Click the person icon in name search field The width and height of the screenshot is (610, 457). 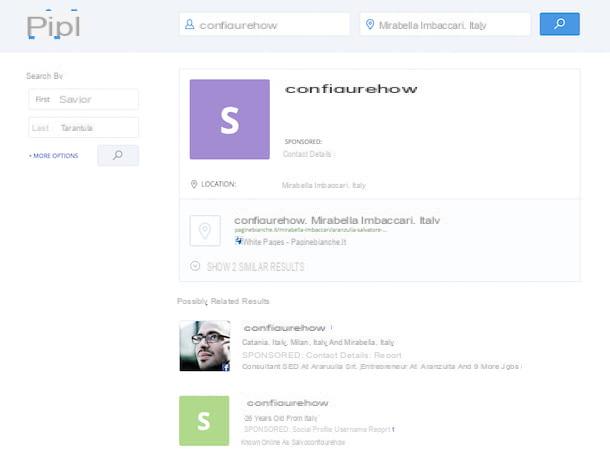pyautogui.click(x=189, y=25)
